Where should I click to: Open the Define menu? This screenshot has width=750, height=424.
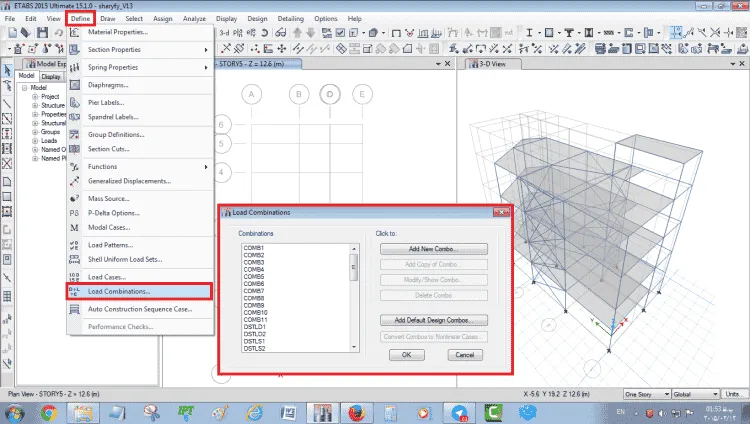pyautogui.click(x=80, y=19)
